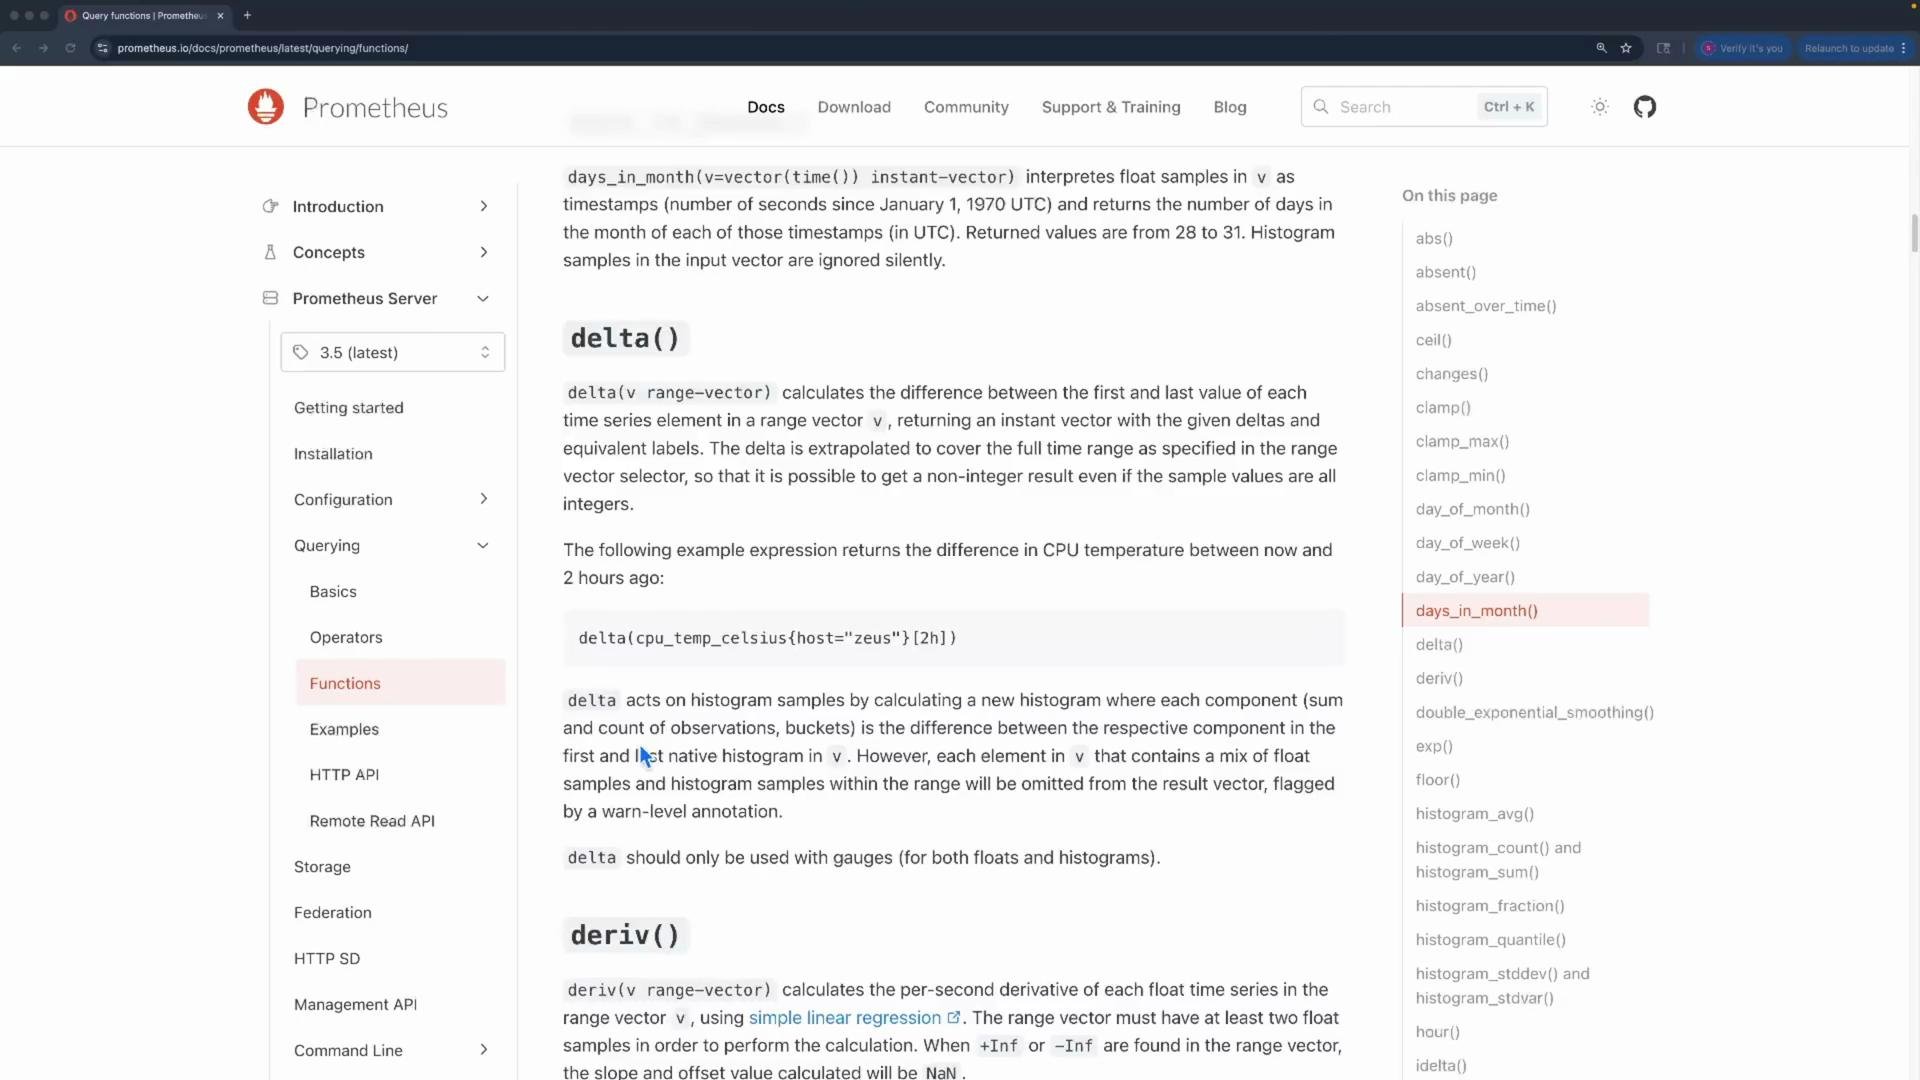Open the browser side panel icon
The height and width of the screenshot is (1080, 1920).
coord(1663,48)
